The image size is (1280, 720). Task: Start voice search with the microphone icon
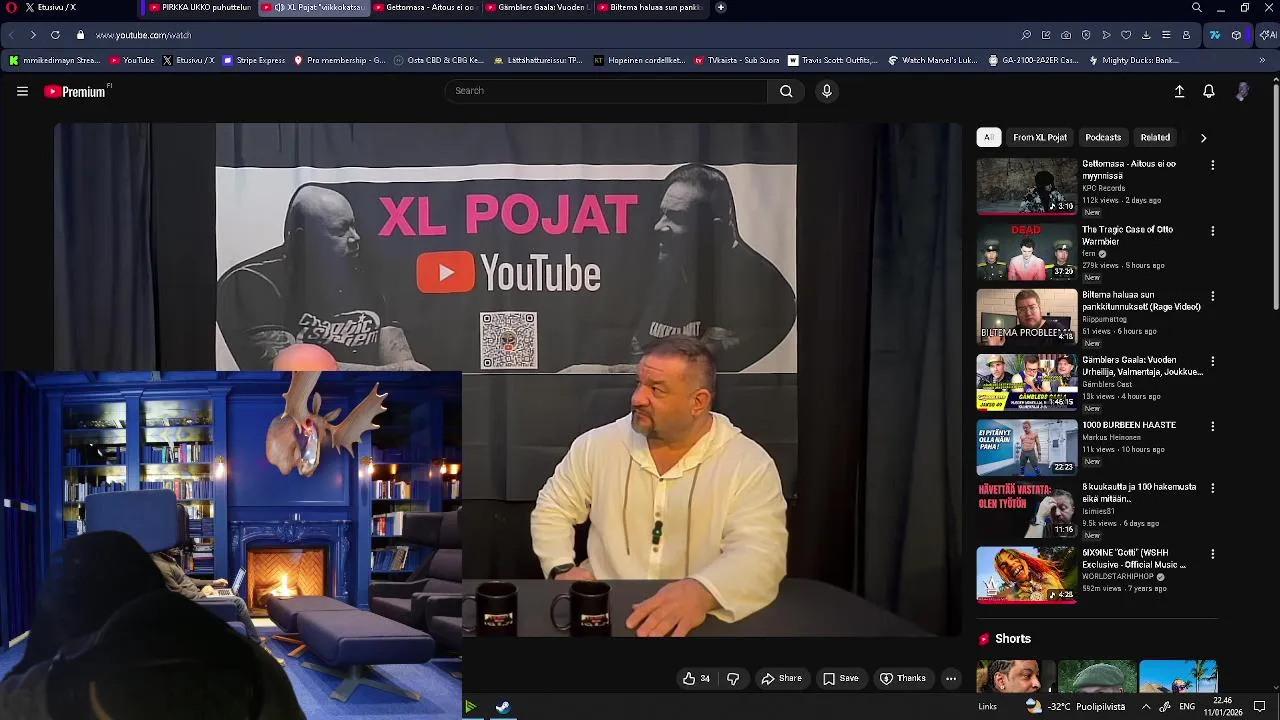[x=826, y=91]
